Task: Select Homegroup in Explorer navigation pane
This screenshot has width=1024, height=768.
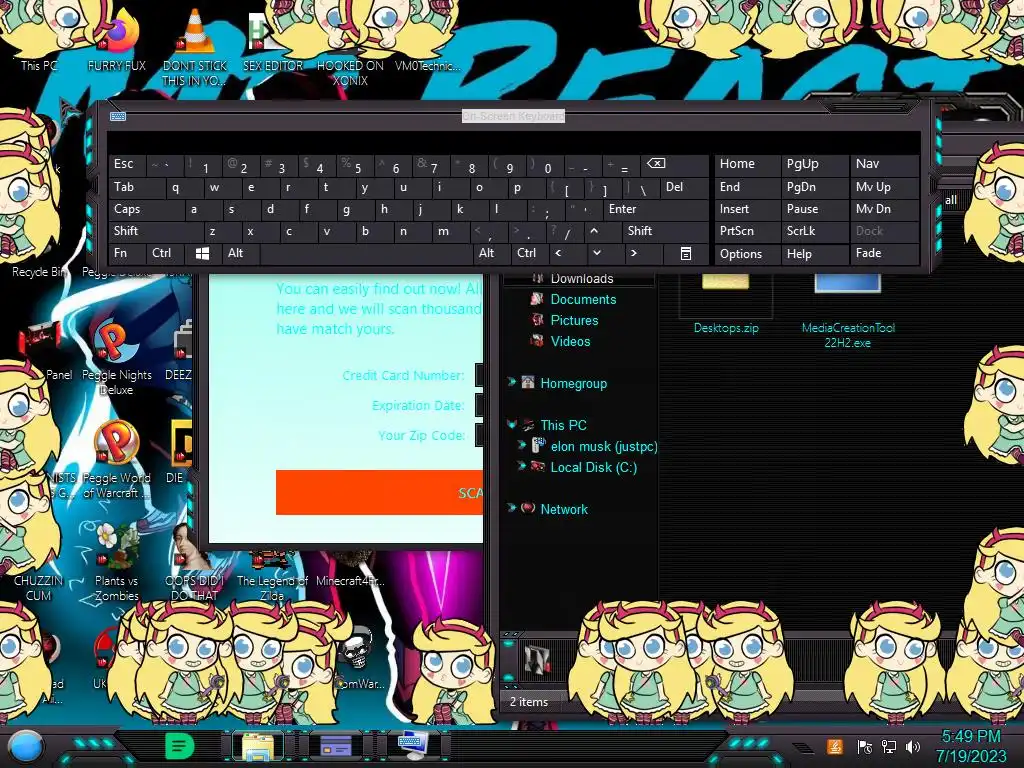Action: 573,383
